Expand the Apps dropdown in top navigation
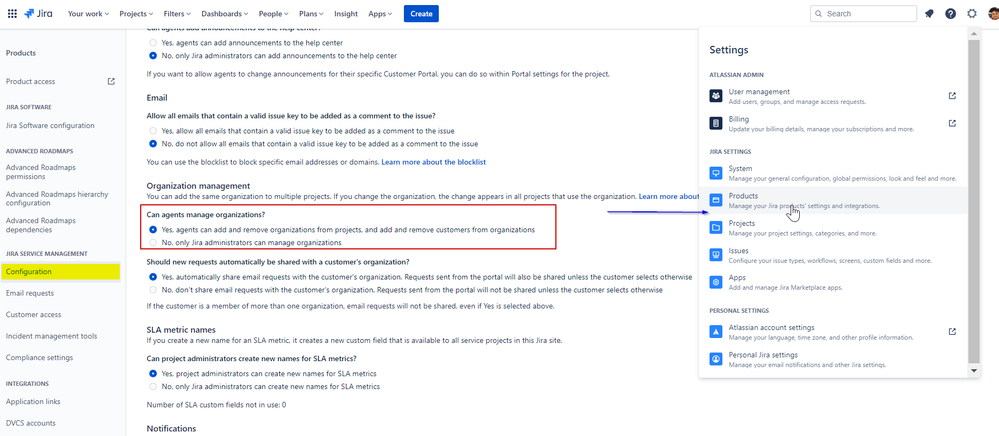Screen dimensions: 999x436 click(380, 13)
